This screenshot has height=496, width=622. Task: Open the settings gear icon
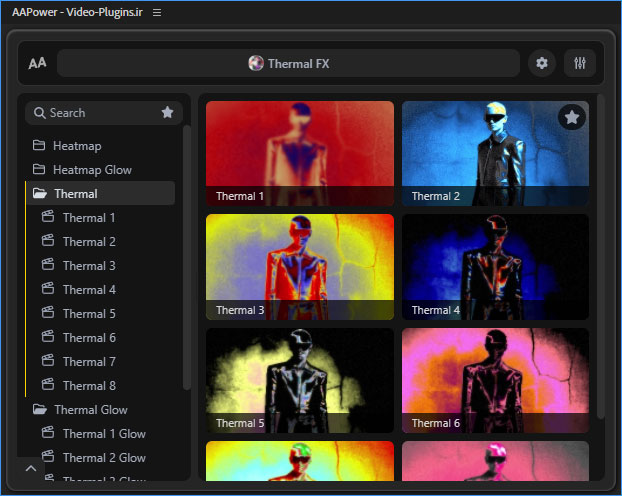(542, 63)
